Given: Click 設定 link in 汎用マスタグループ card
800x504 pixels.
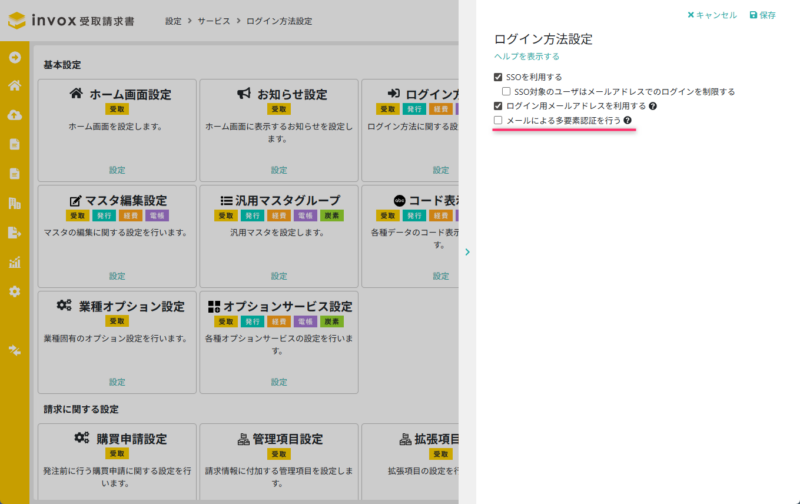Looking at the screenshot, I should (279, 276).
